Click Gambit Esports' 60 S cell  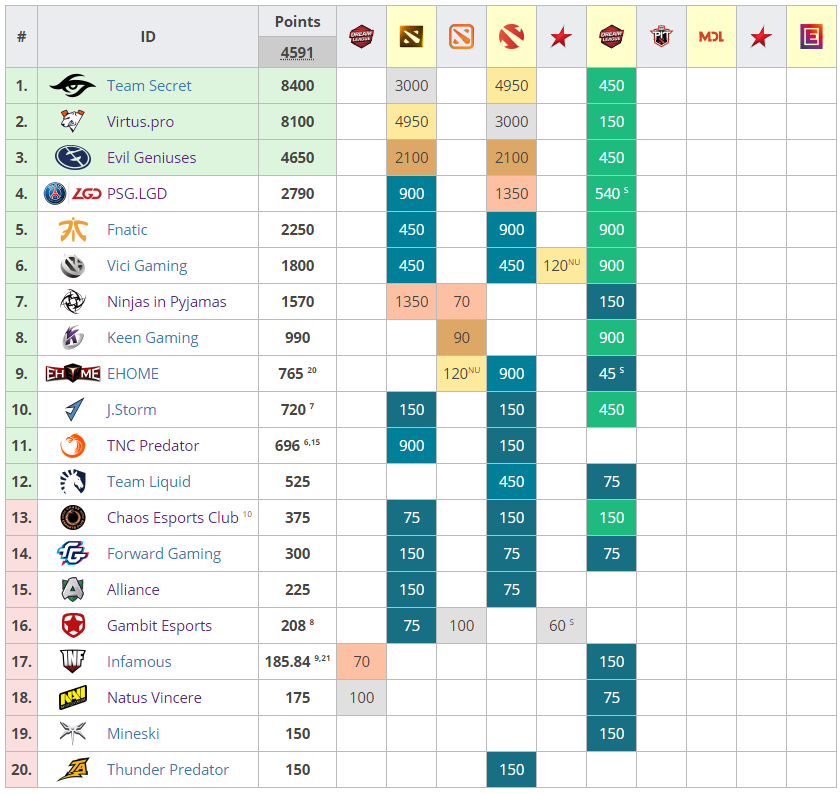point(561,625)
